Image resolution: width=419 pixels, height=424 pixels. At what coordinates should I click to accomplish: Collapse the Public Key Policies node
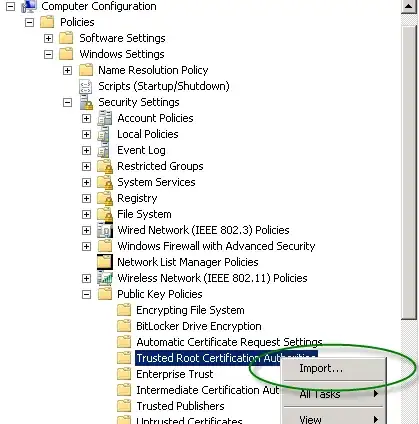86,294
